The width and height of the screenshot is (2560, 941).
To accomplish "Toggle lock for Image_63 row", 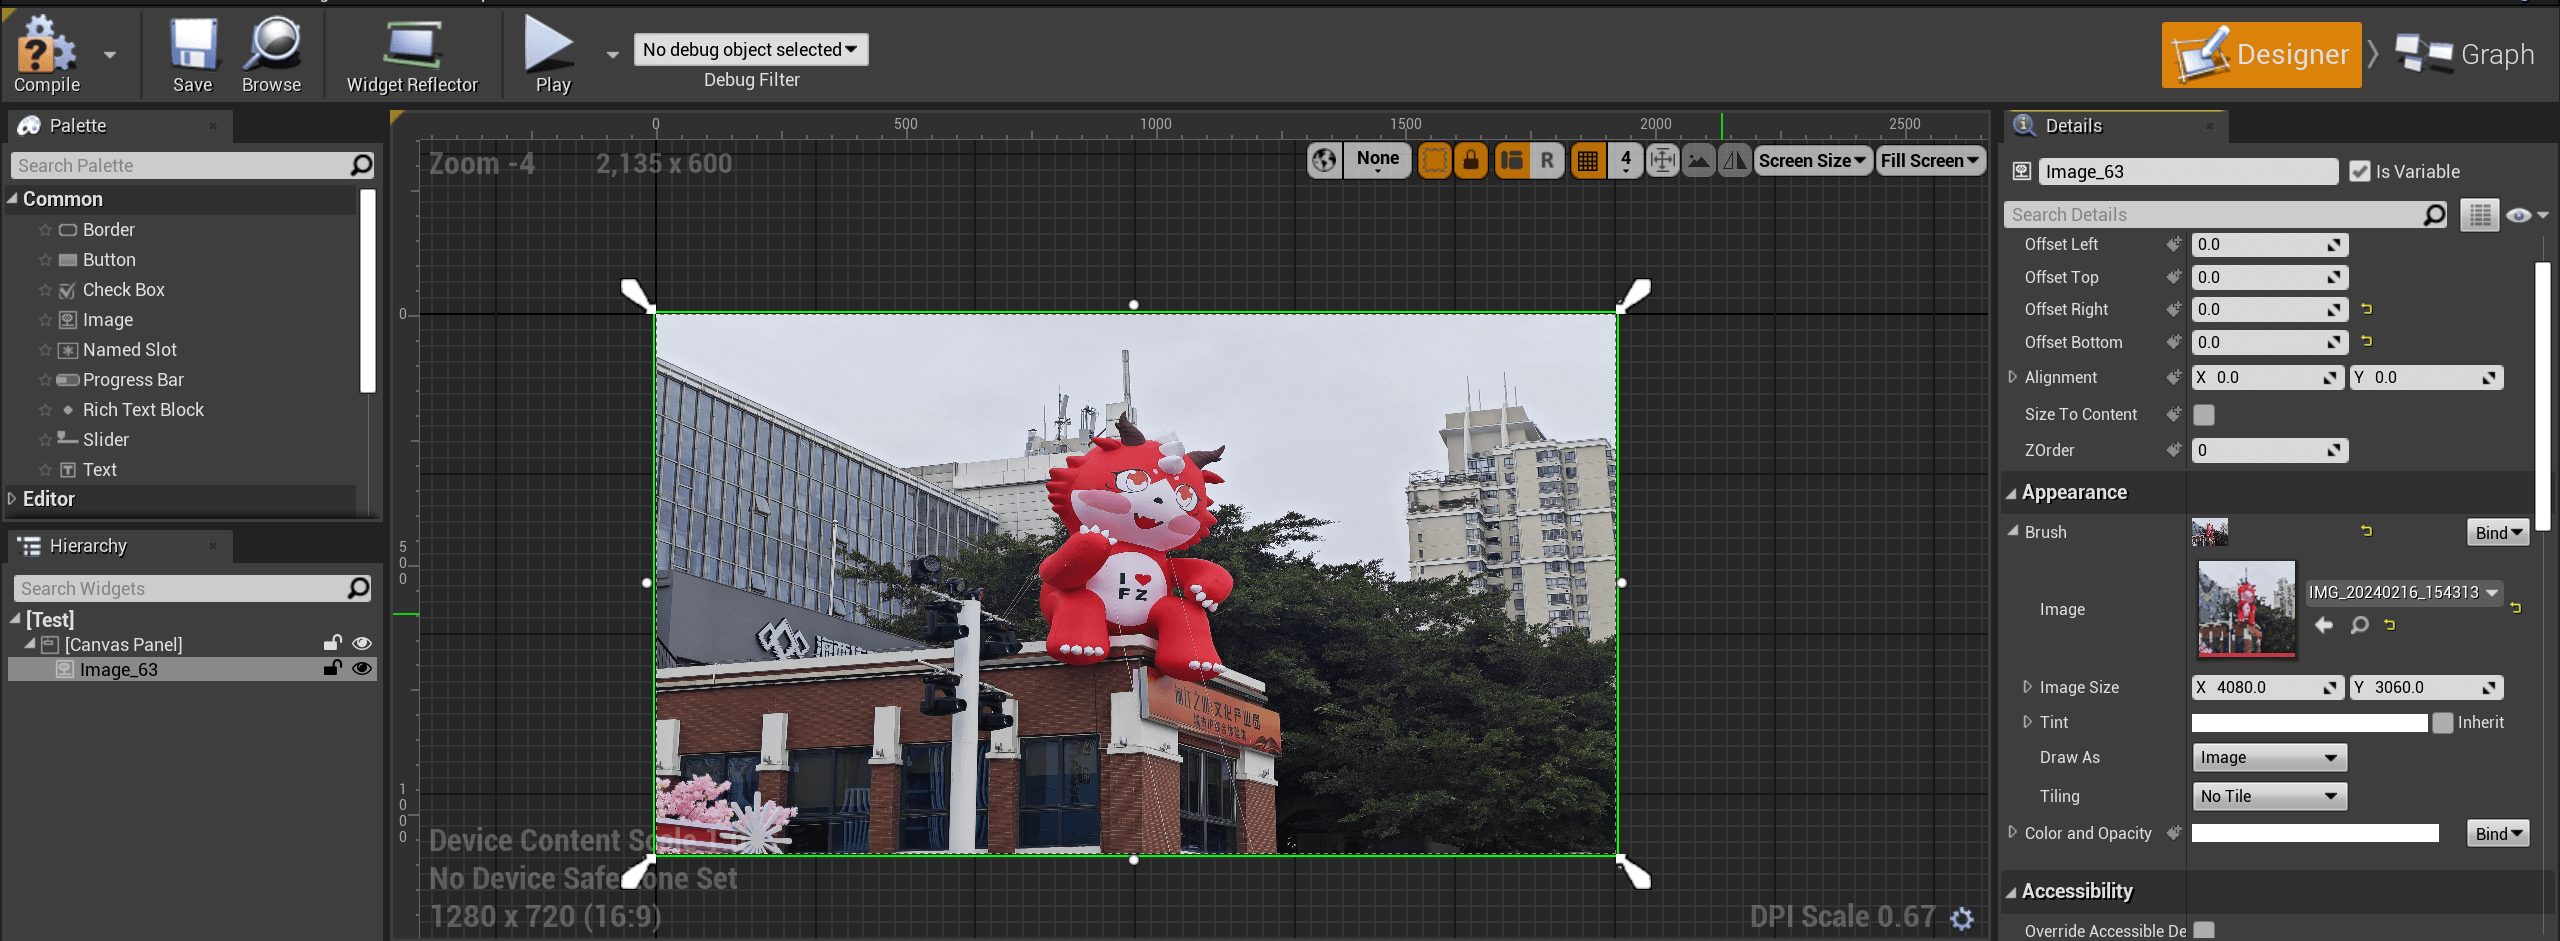I will click(x=333, y=668).
